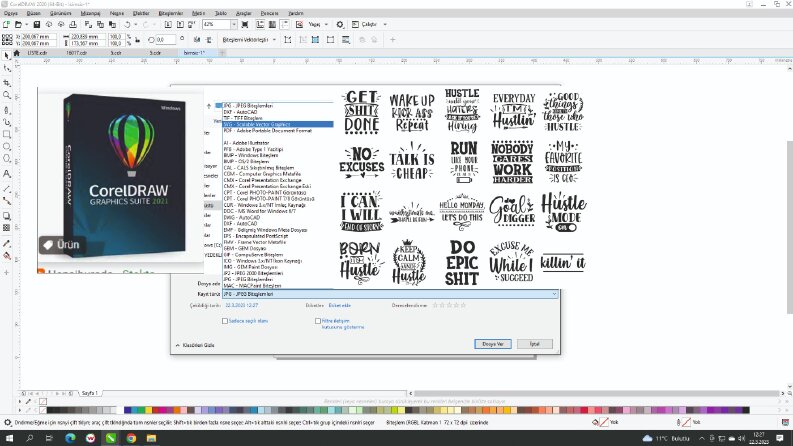793x446 pixels.
Task: Toggle the lock ratio icon
Action: [138, 40]
